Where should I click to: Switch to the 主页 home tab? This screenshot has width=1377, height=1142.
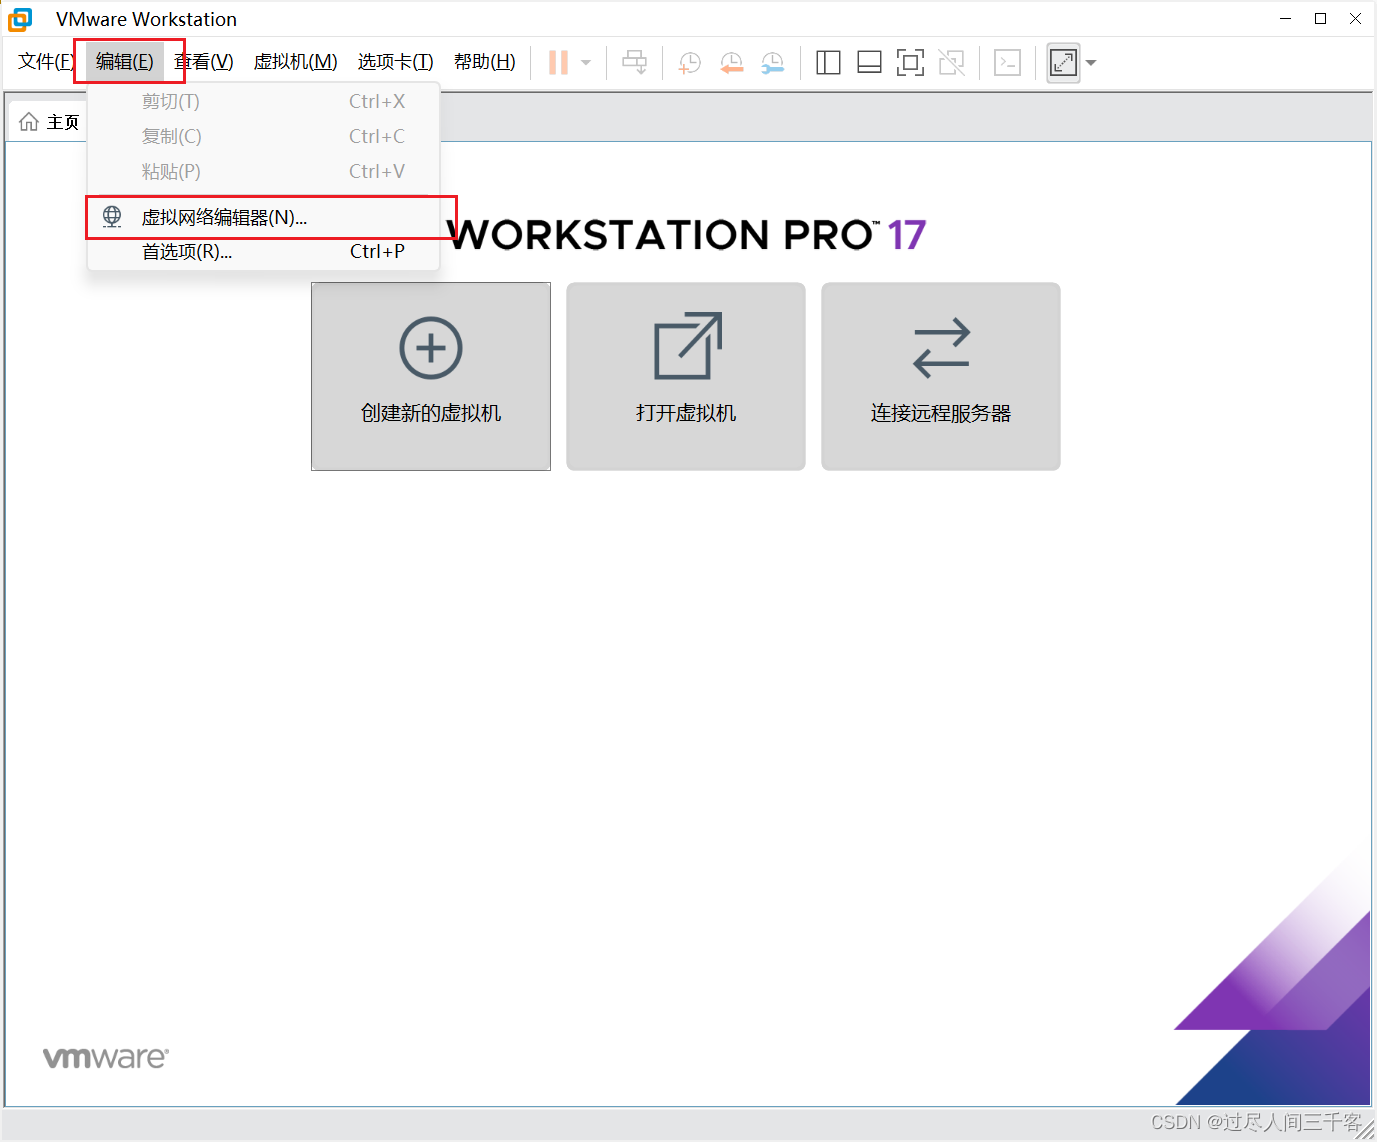point(49,122)
